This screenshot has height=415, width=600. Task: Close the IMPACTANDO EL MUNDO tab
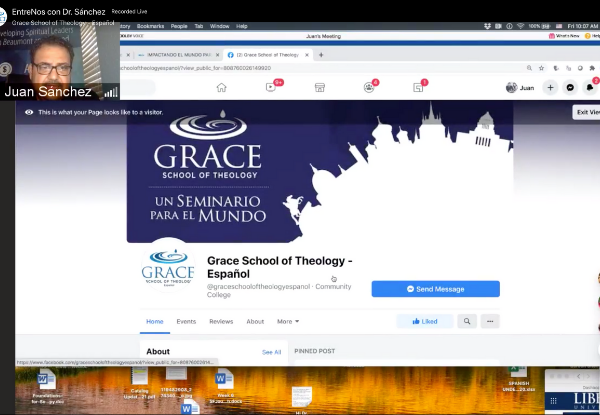pos(217,55)
